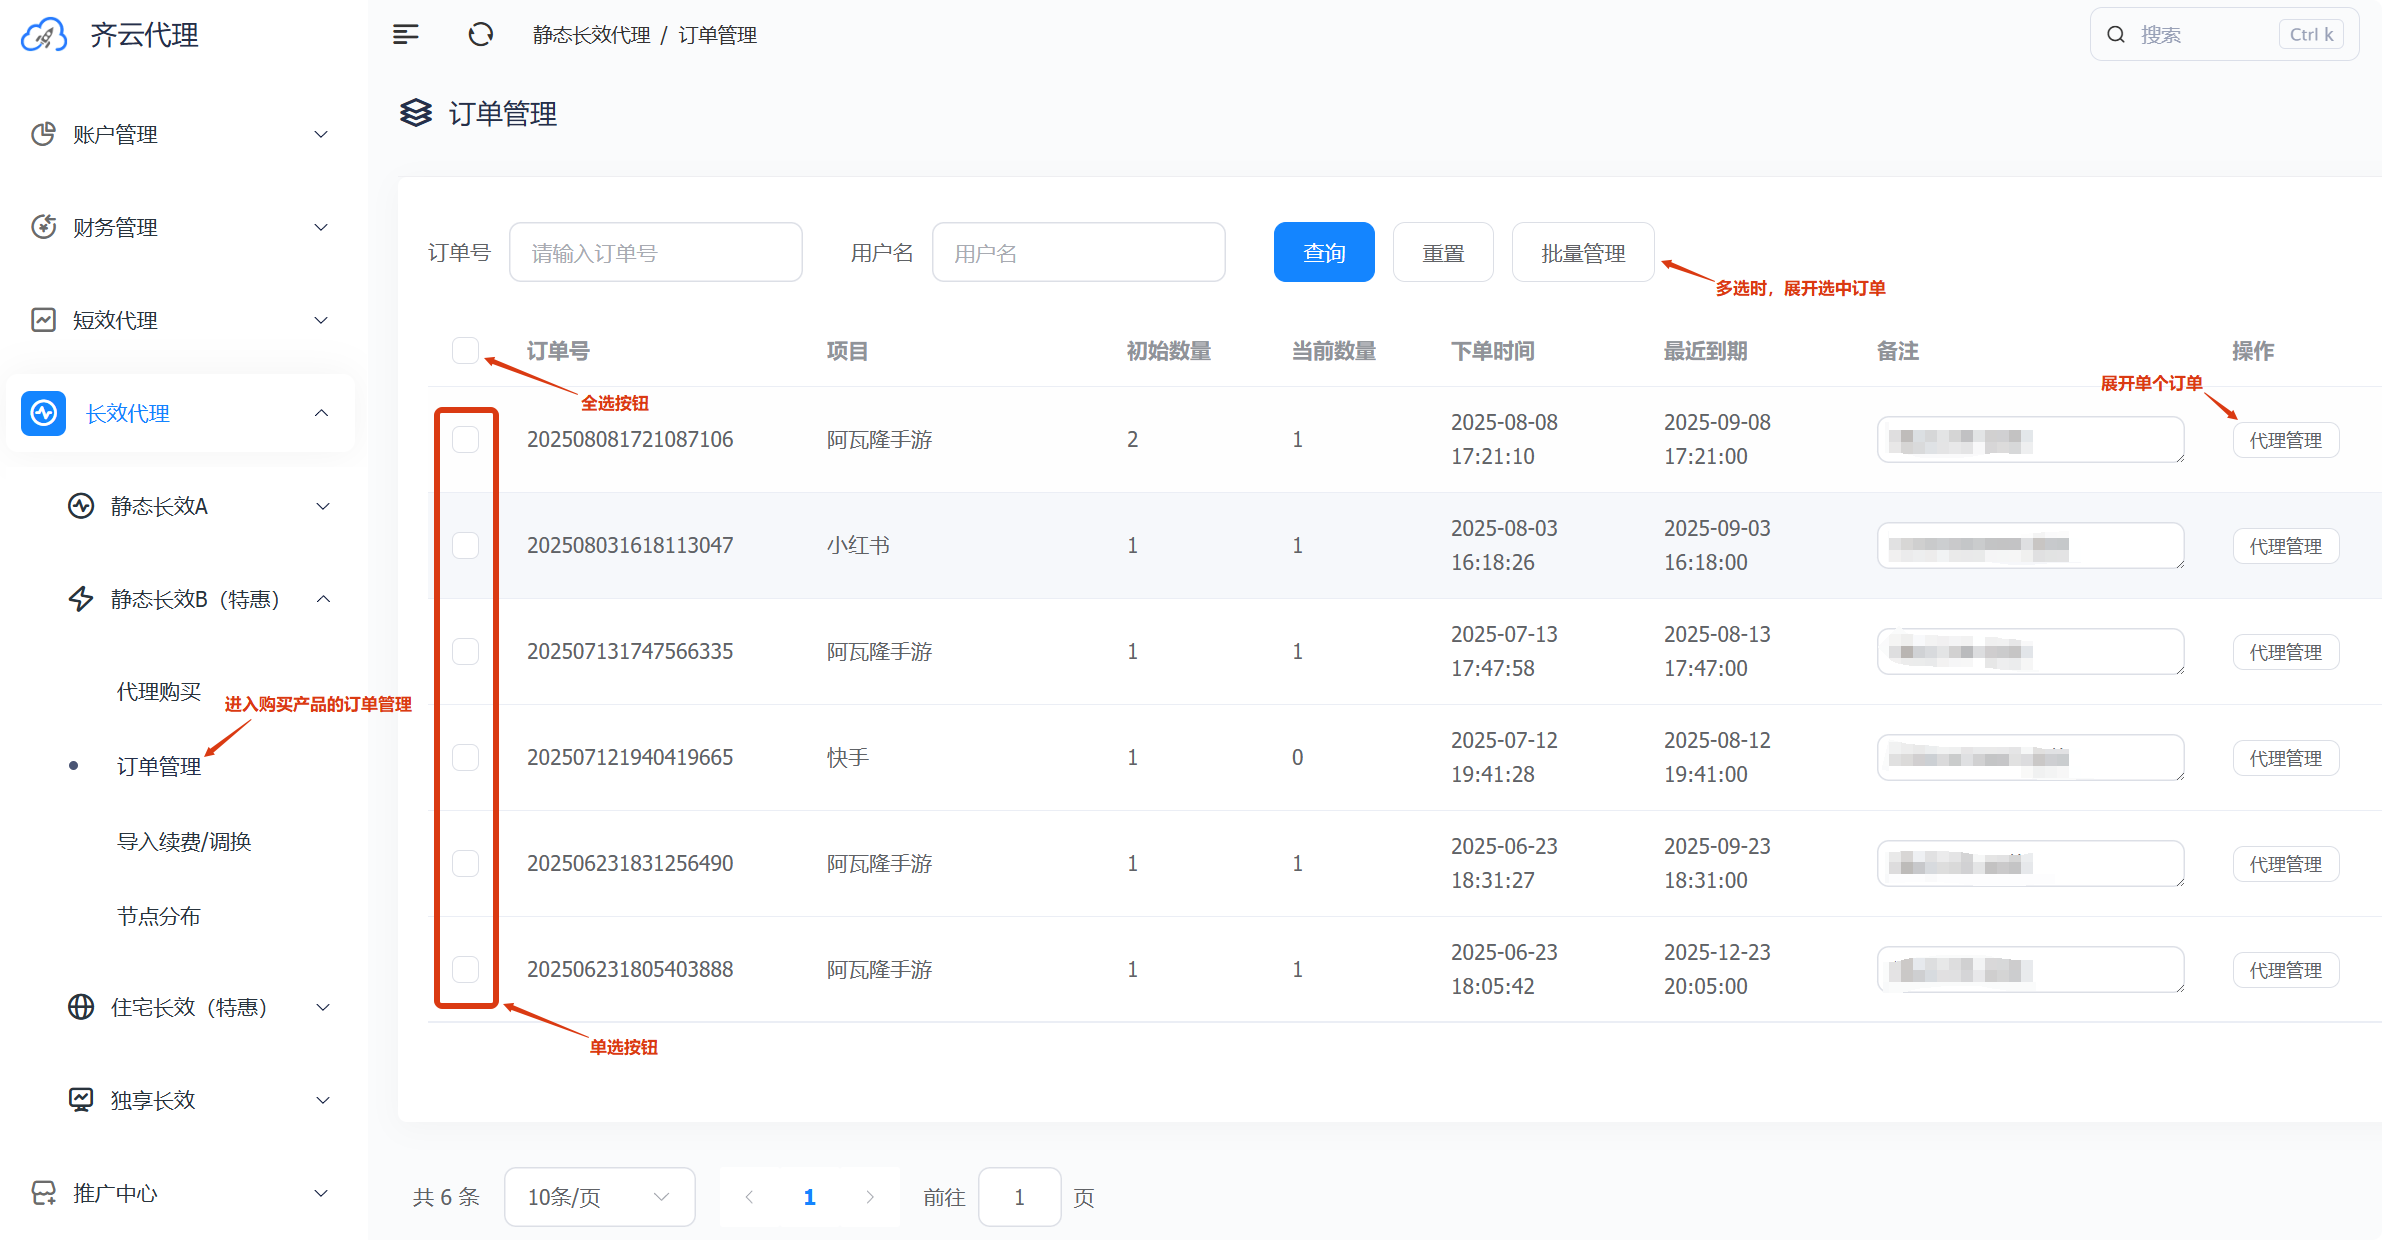Screen dimensions: 2382x1240
Task: Click the blue 查询 button
Action: (x=1324, y=253)
